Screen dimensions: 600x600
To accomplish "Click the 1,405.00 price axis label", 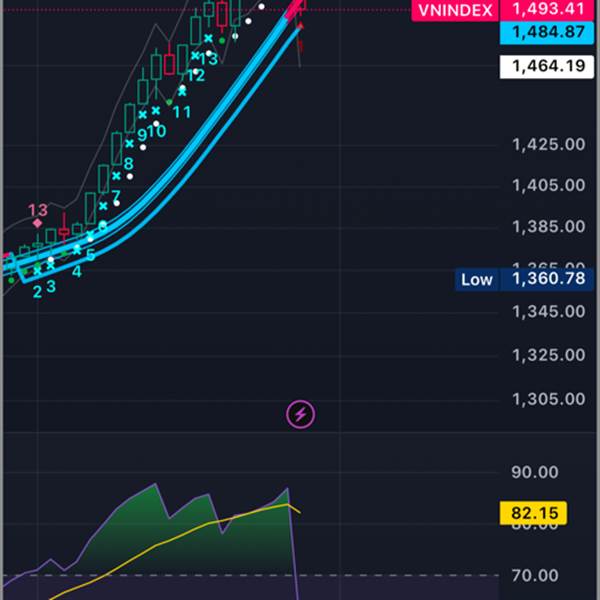I will [x=548, y=186].
